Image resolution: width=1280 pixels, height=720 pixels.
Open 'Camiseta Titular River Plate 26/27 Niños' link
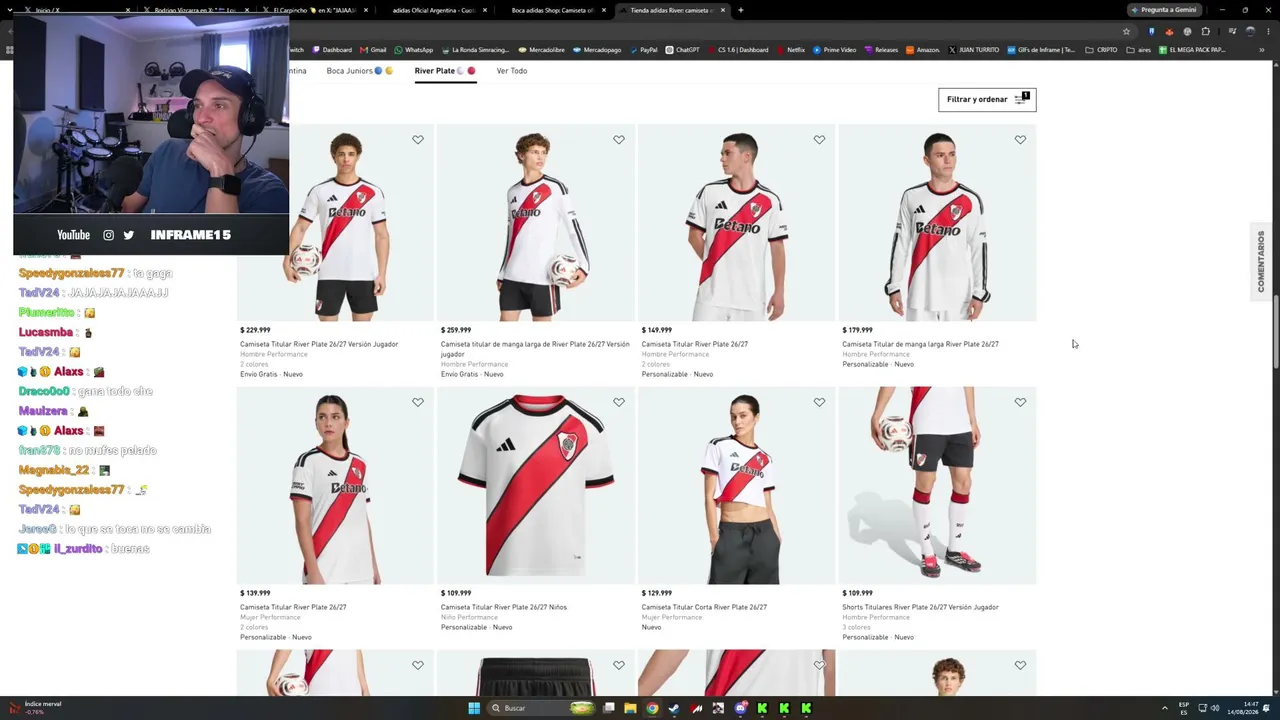pyautogui.click(x=503, y=607)
